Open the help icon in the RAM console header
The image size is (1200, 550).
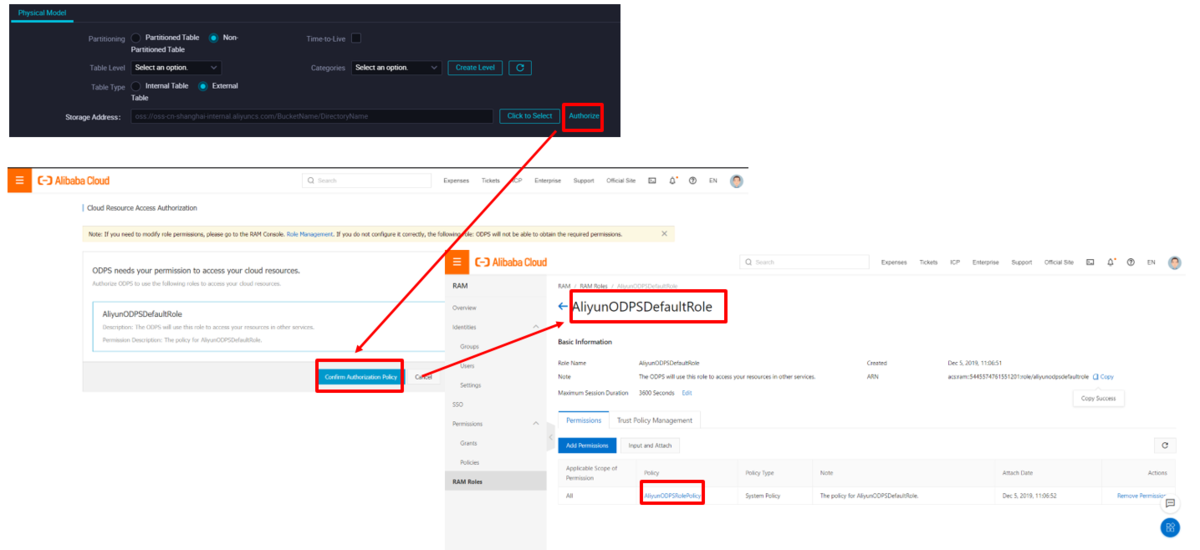1130,262
